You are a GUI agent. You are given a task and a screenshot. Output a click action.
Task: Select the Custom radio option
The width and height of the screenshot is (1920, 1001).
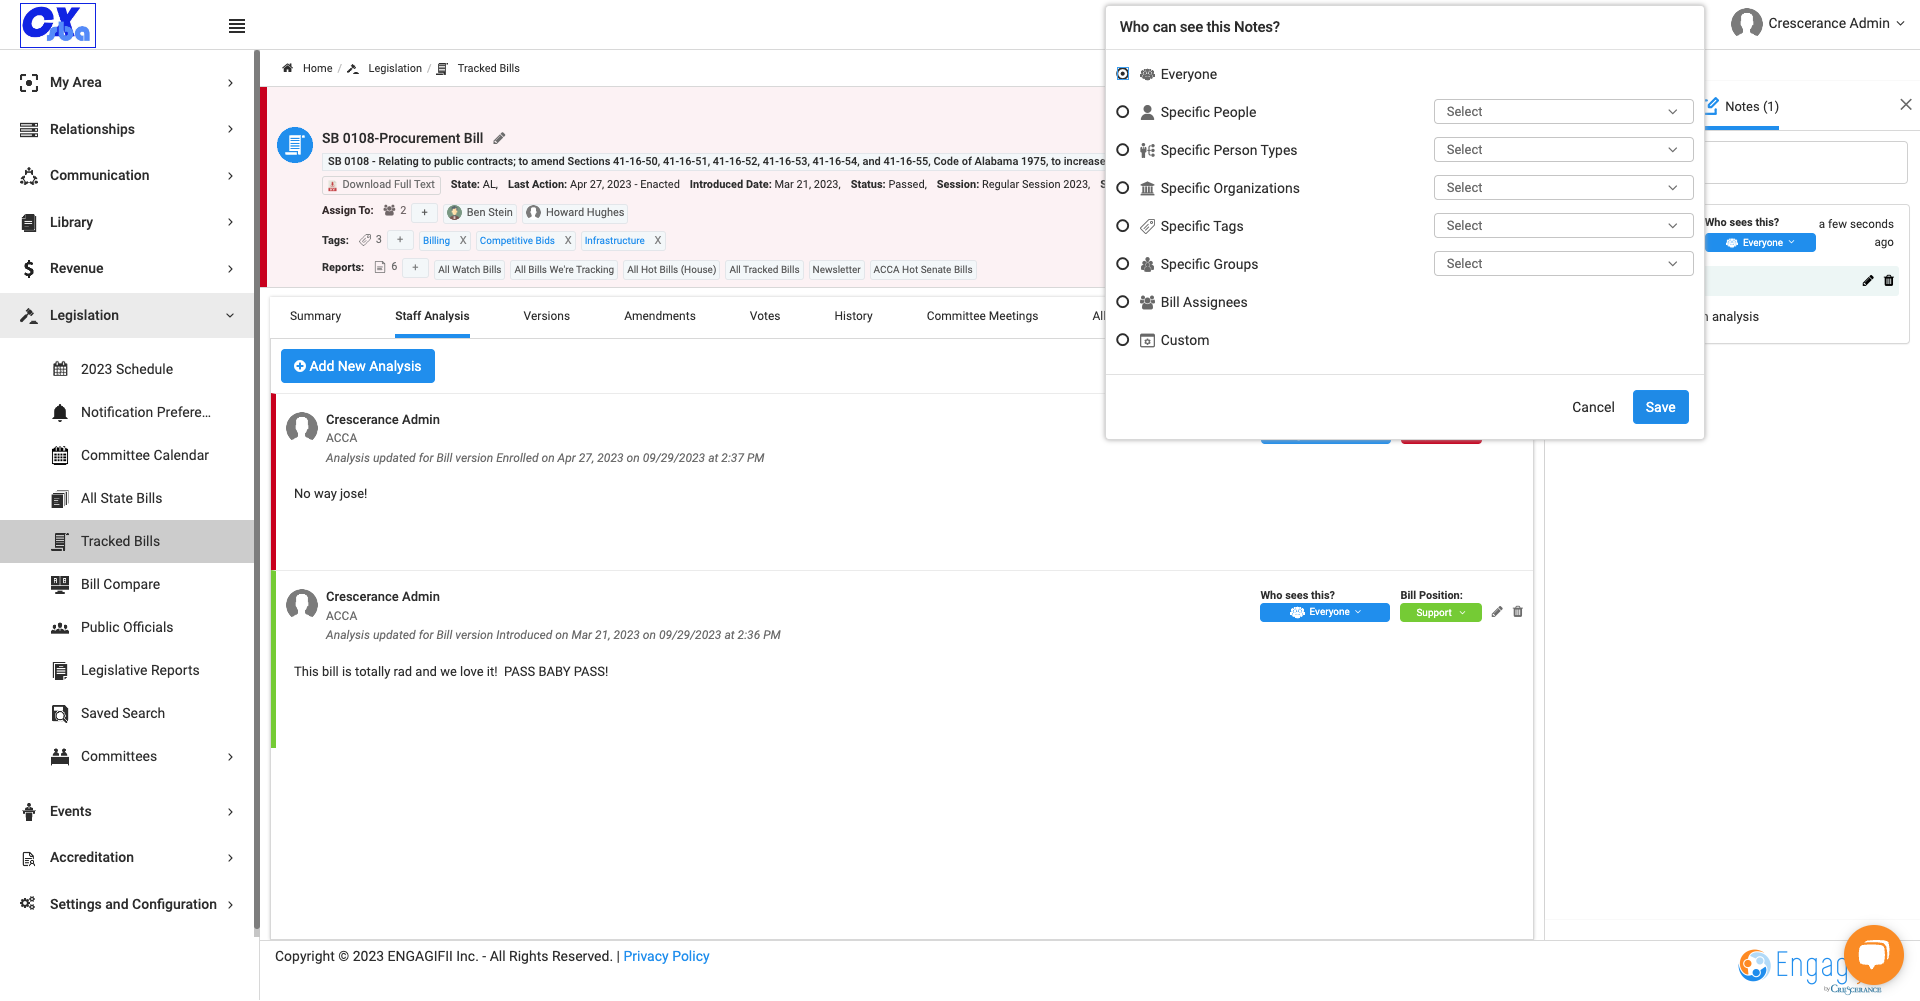pyautogui.click(x=1123, y=340)
